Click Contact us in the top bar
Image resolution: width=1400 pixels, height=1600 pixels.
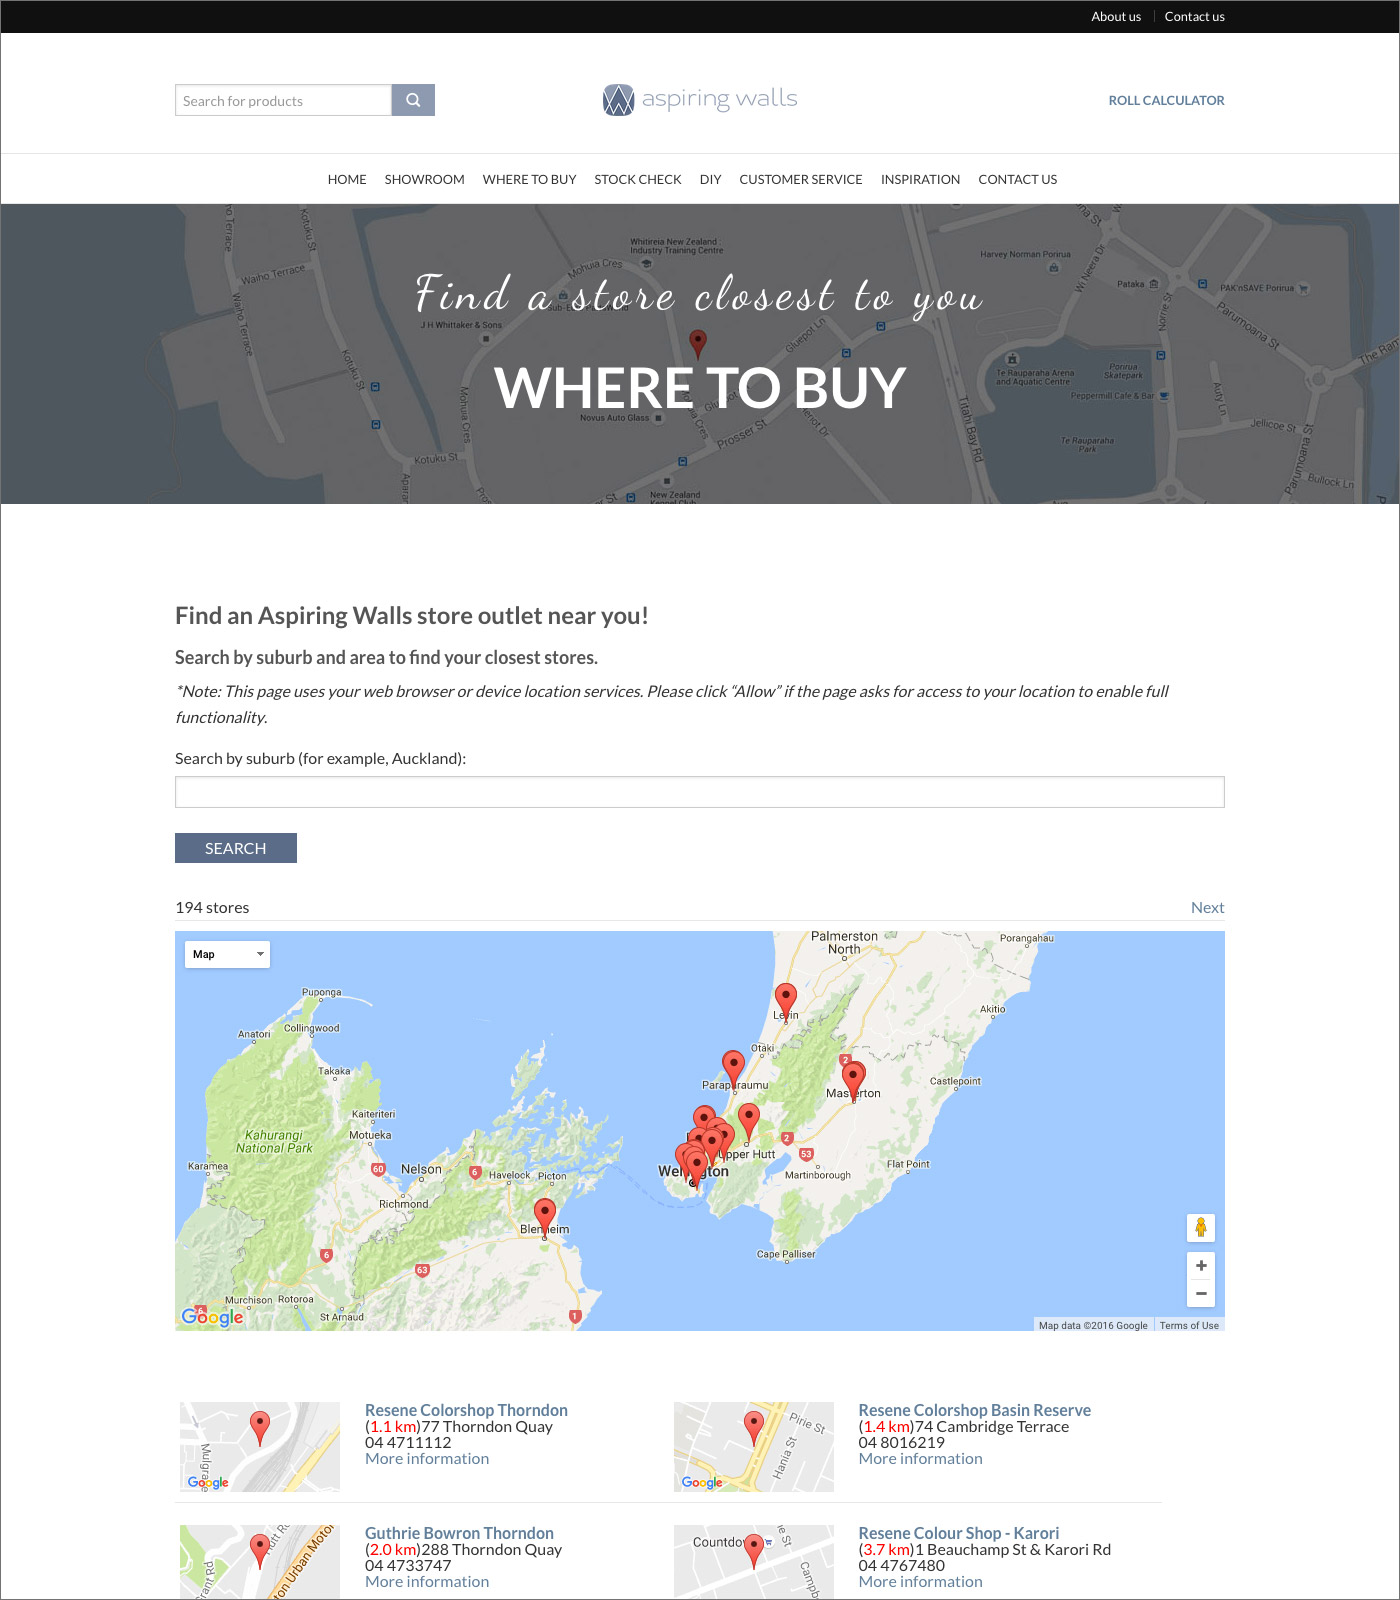click(1194, 16)
